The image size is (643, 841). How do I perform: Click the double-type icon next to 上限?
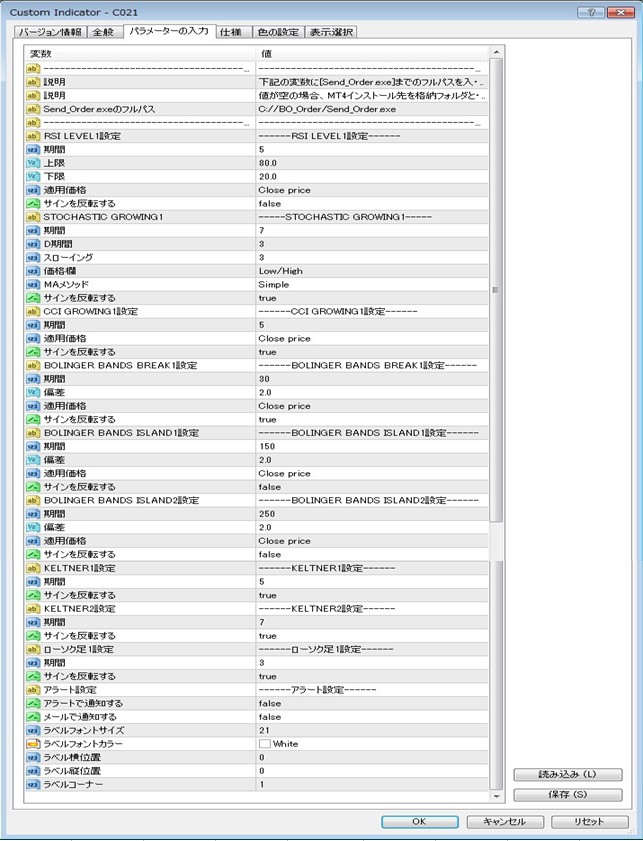33,163
